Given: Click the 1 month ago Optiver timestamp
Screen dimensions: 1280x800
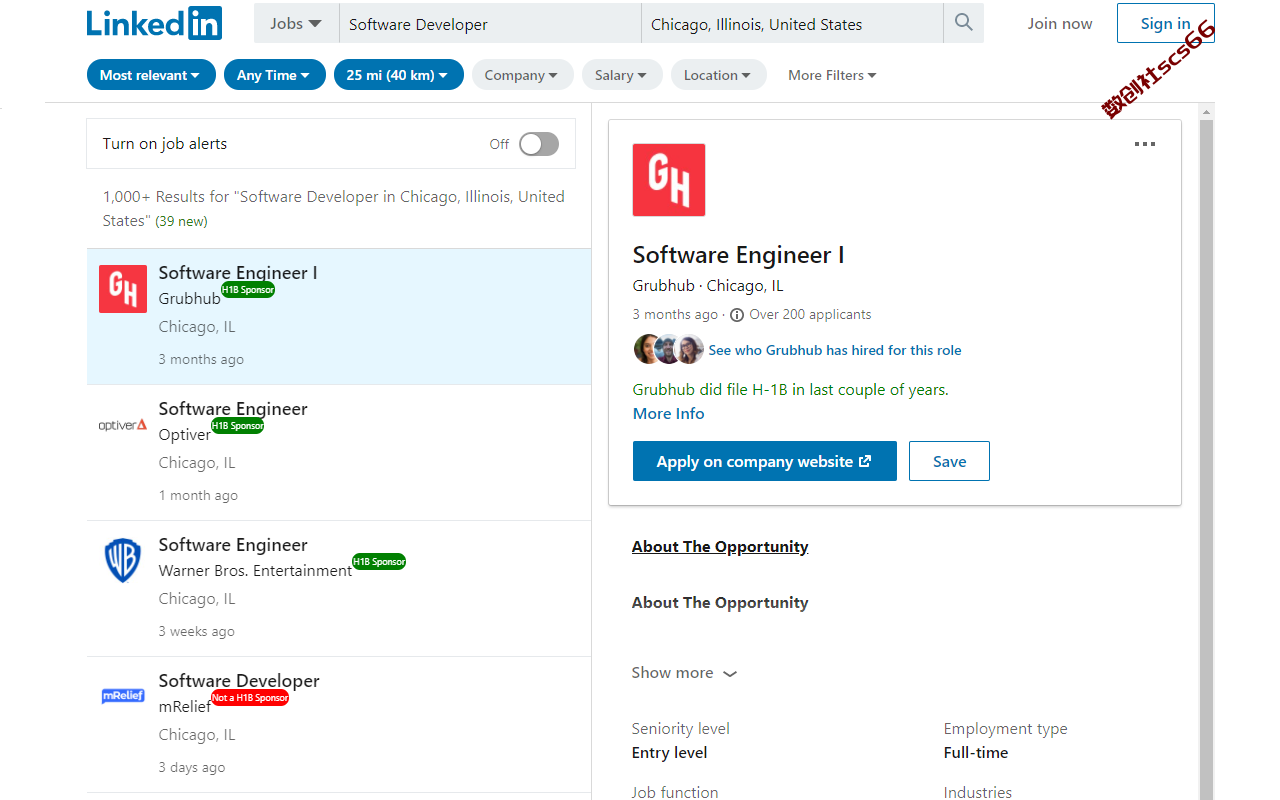Looking at the screenshot, I should (198, 495).
